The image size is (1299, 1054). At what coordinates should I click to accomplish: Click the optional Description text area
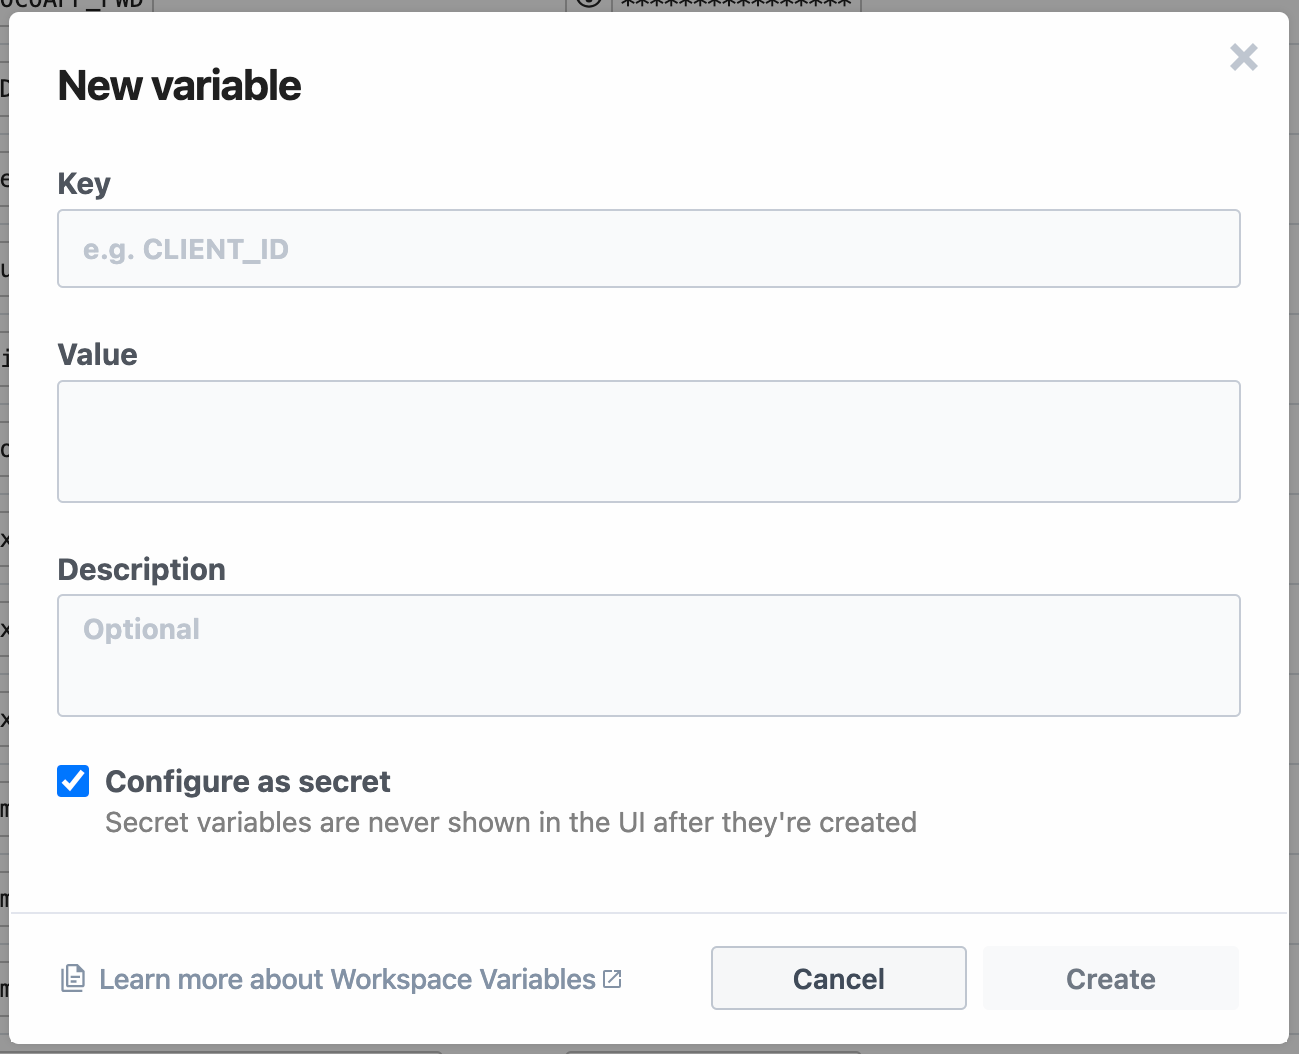649,655
